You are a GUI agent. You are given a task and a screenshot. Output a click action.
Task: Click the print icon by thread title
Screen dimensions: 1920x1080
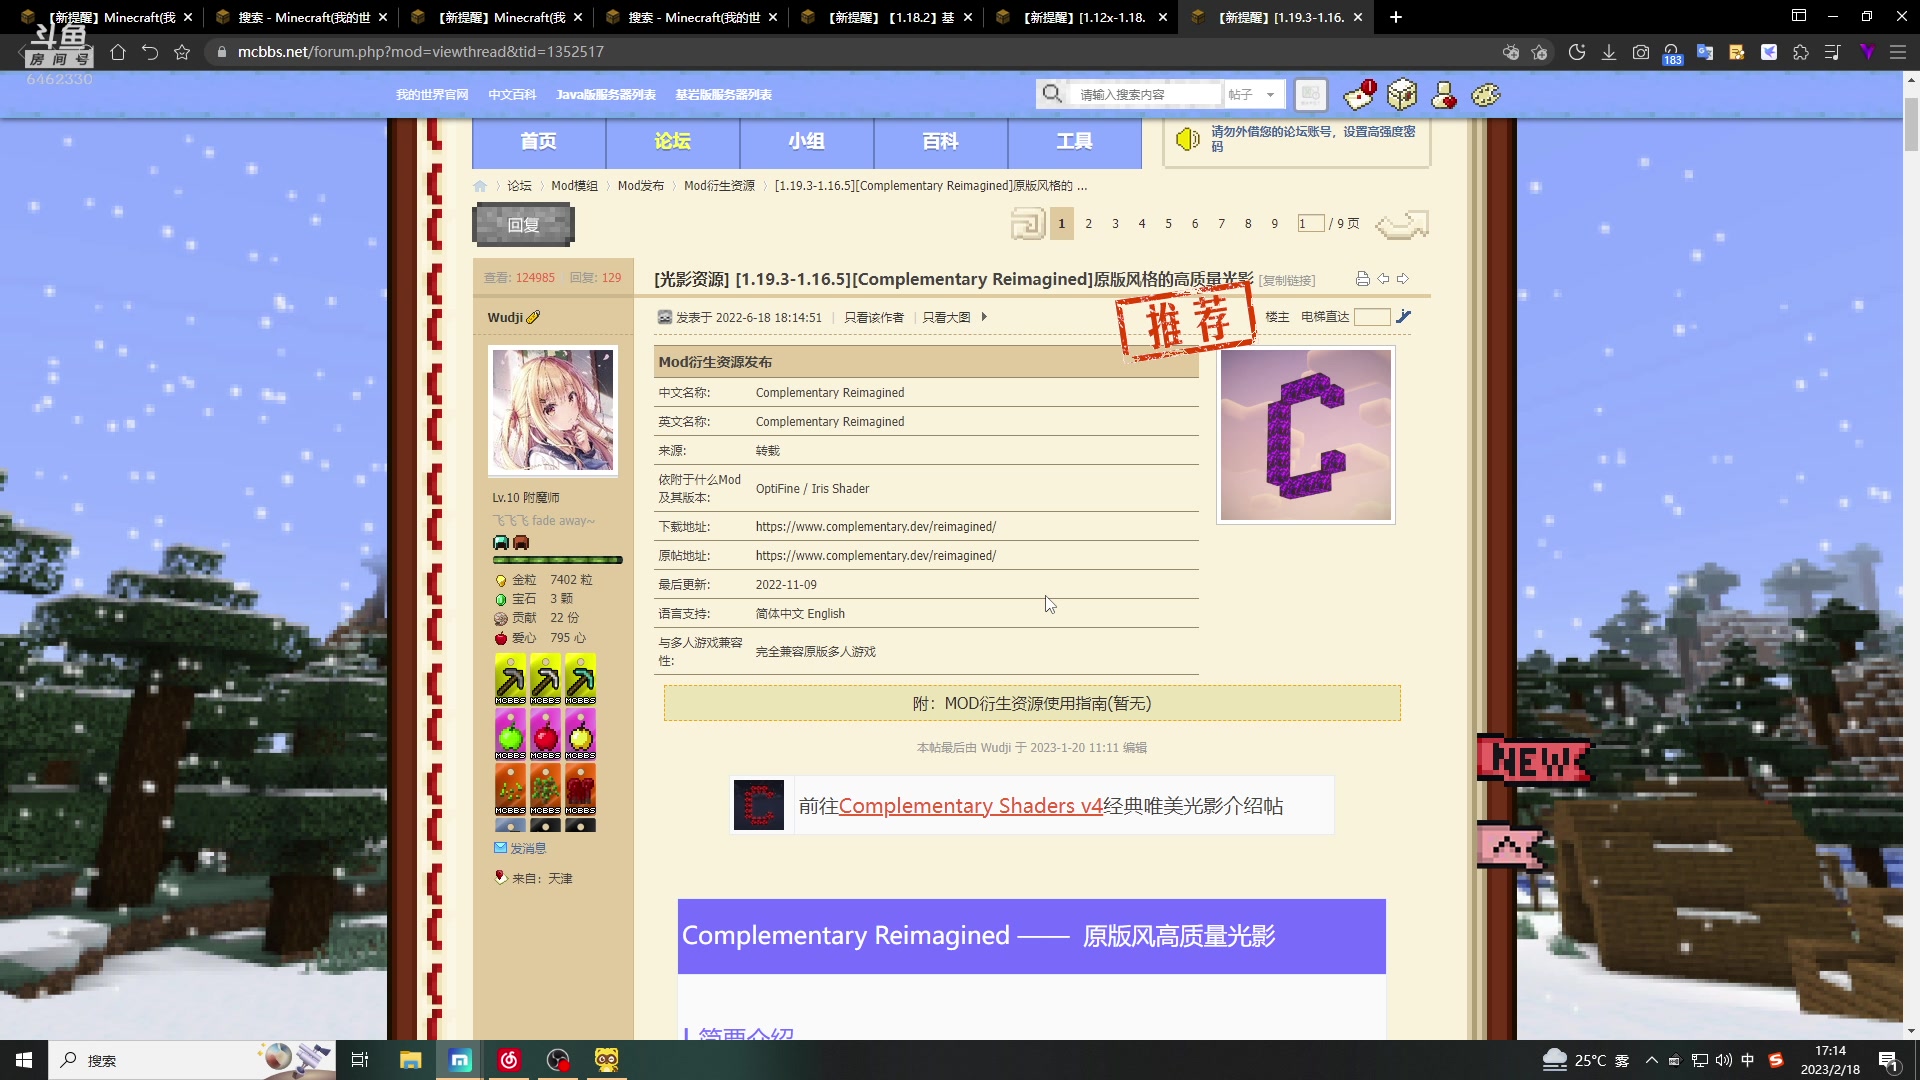(x=1362, y=279)
